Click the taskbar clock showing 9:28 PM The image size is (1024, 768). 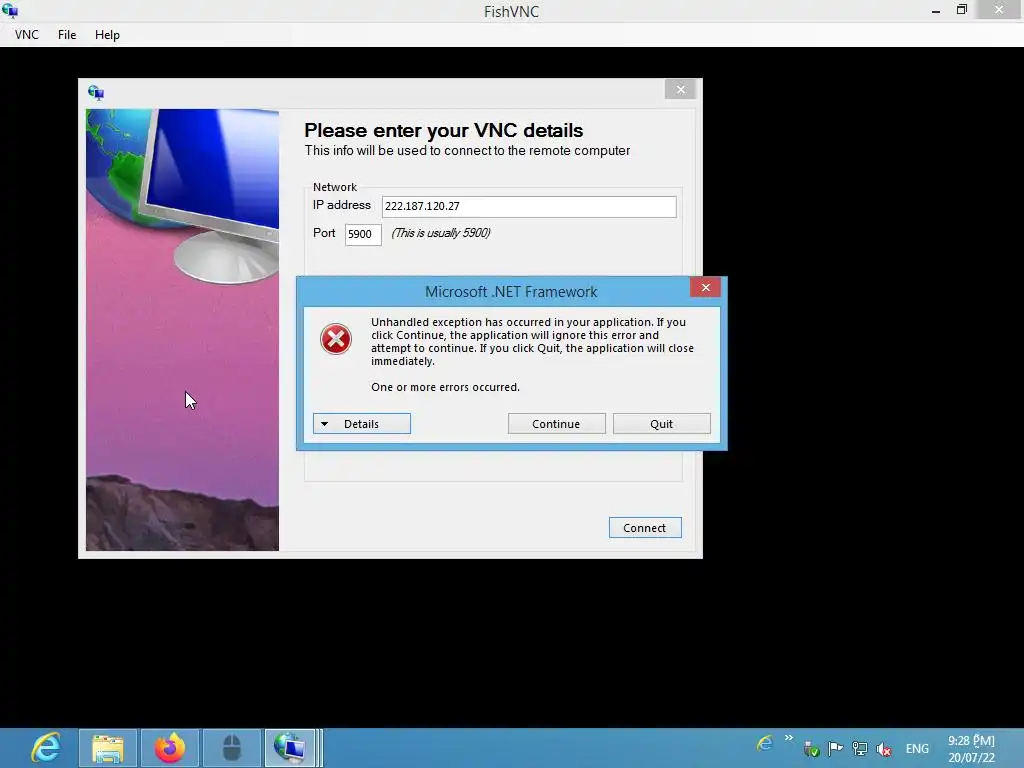tap(972, 749)
